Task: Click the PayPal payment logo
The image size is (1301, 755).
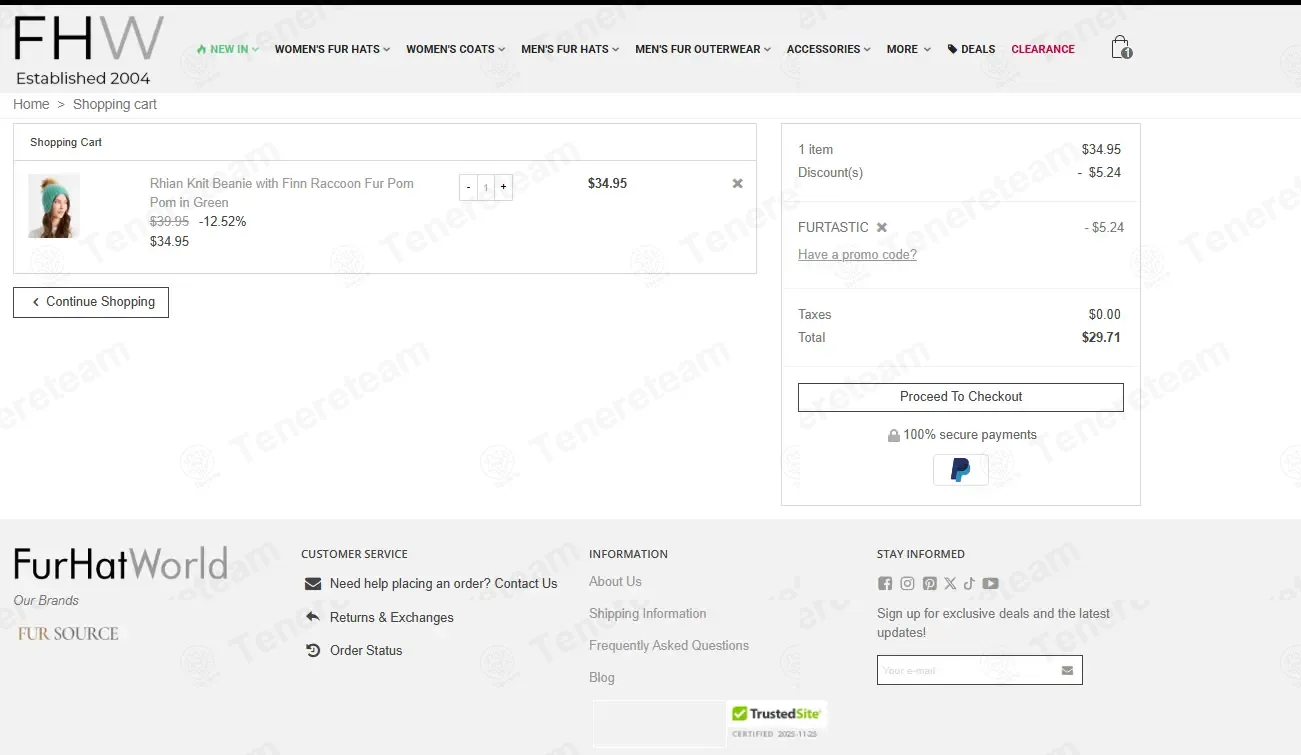Action: pyautogui.click(x=961, y=470)
